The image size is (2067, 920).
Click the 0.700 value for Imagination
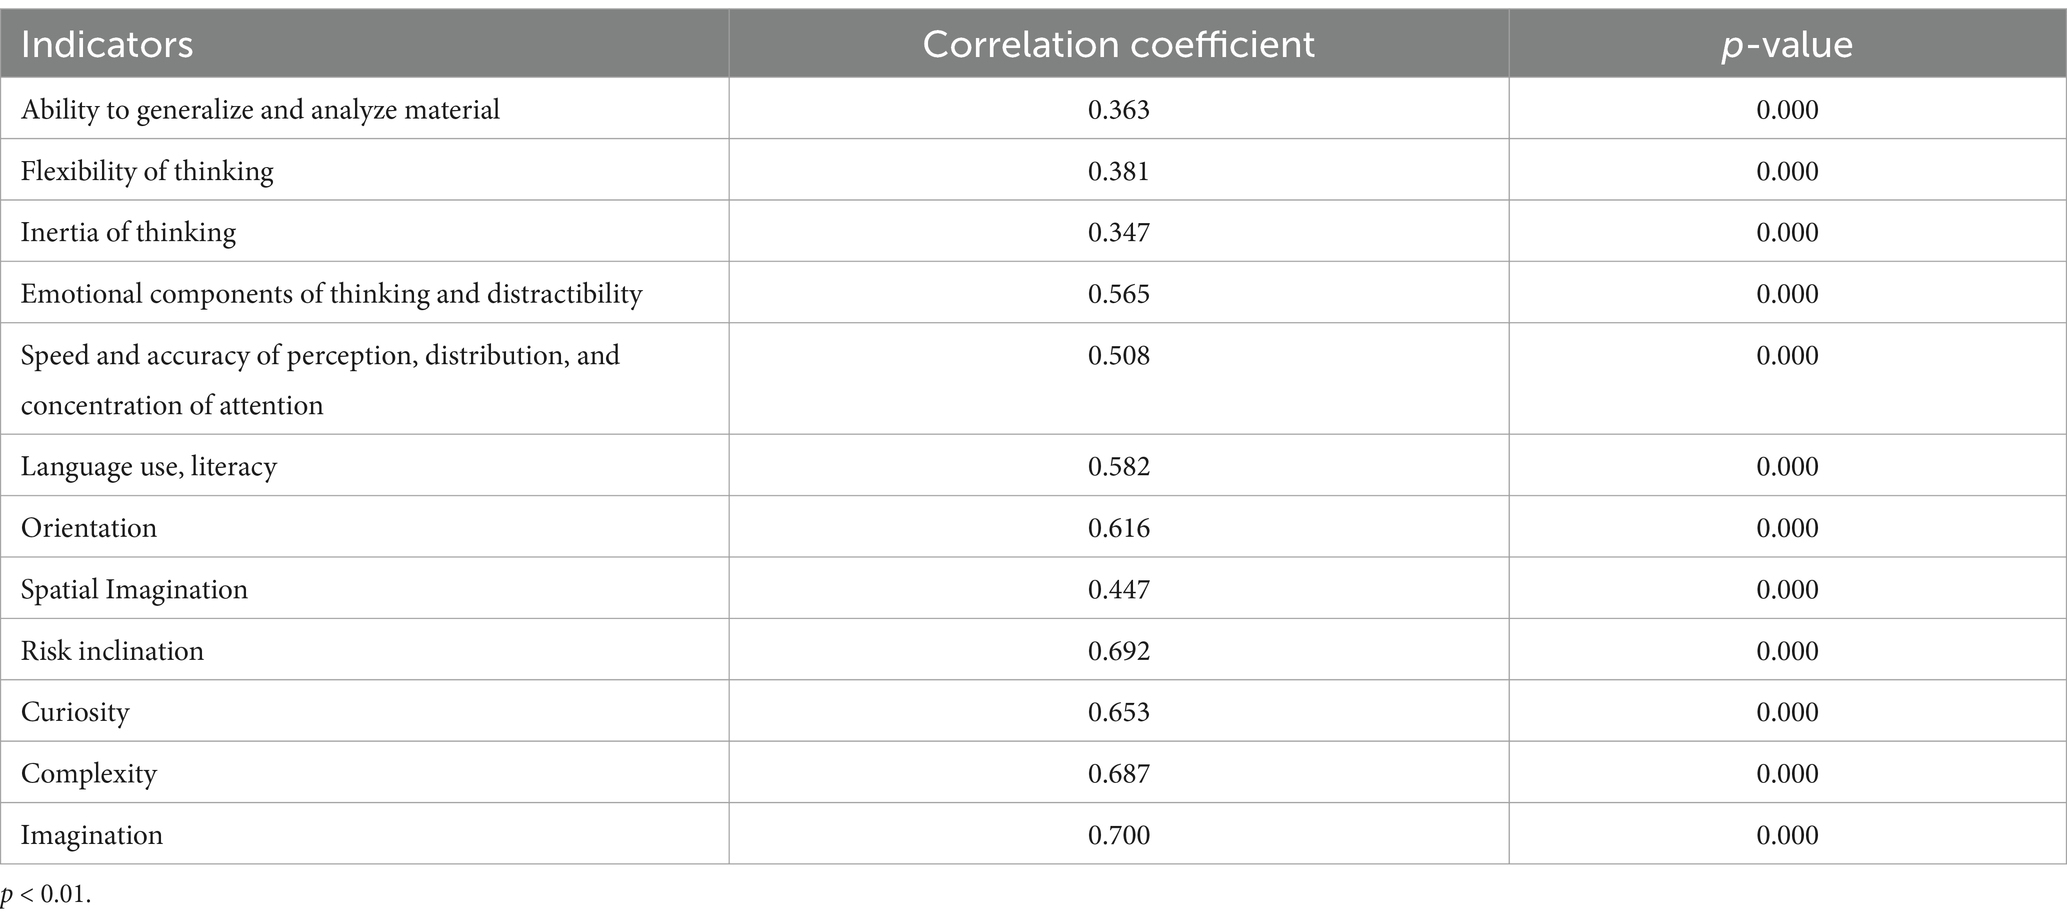pos(1119,835)
